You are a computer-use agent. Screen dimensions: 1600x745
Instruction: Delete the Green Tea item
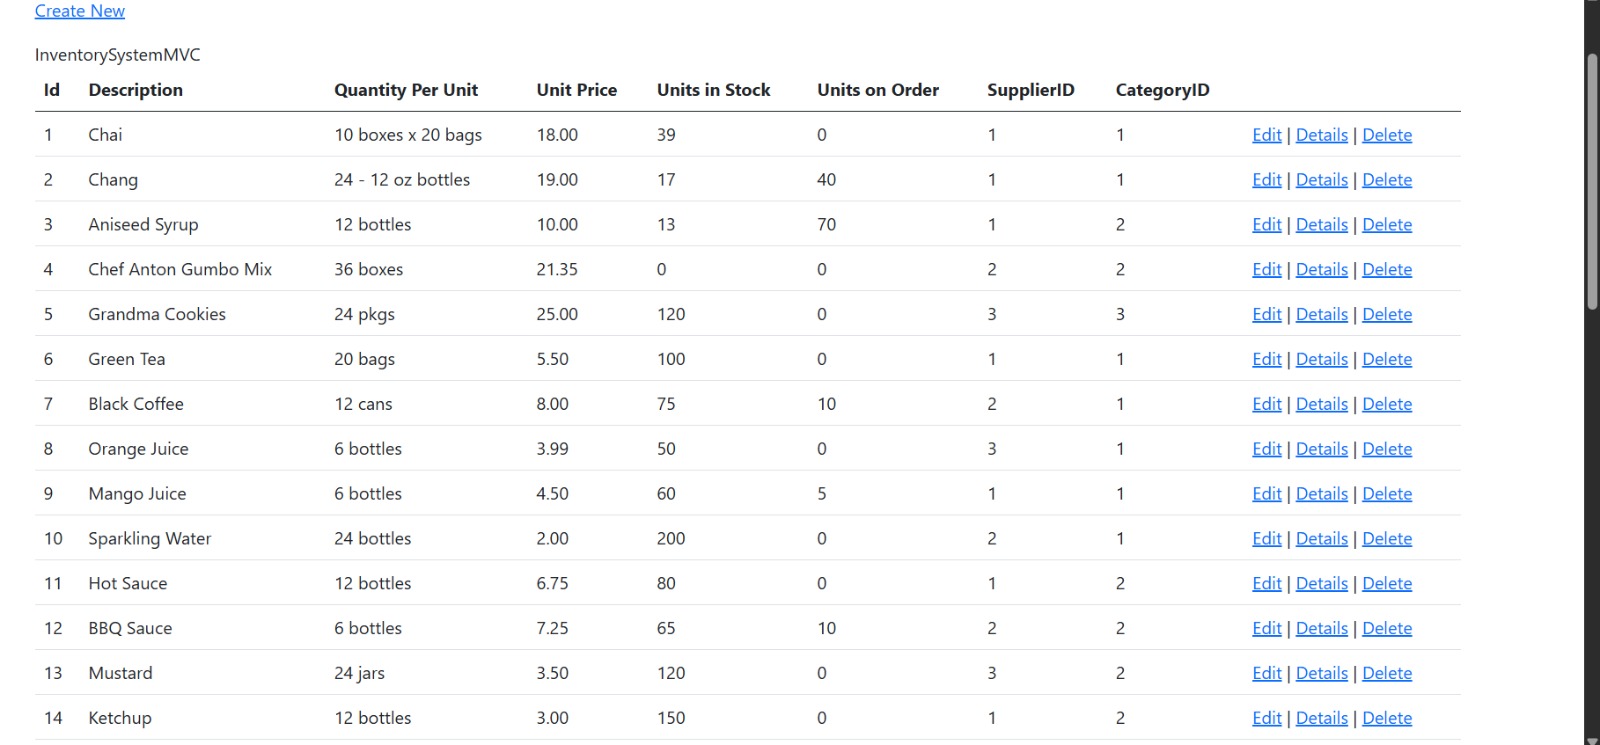(x=1387, y=358)
